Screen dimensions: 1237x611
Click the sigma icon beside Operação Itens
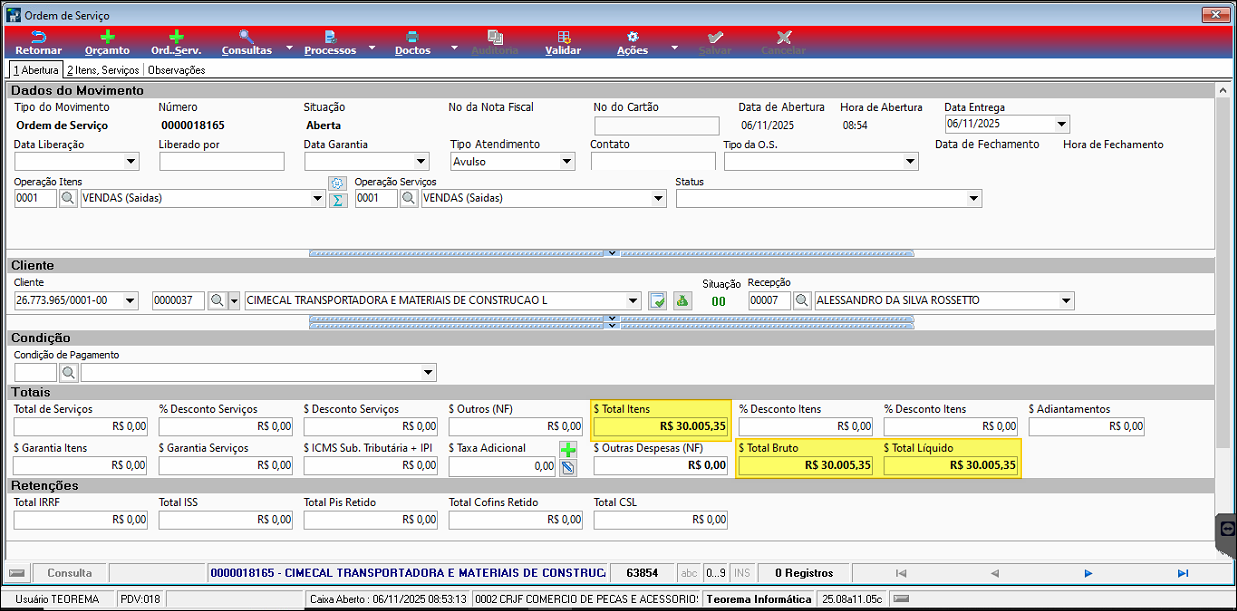pos(338,200)
